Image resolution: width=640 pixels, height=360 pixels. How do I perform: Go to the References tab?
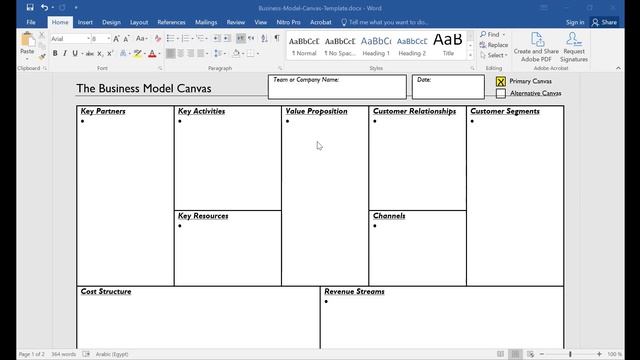pos(171,22)
